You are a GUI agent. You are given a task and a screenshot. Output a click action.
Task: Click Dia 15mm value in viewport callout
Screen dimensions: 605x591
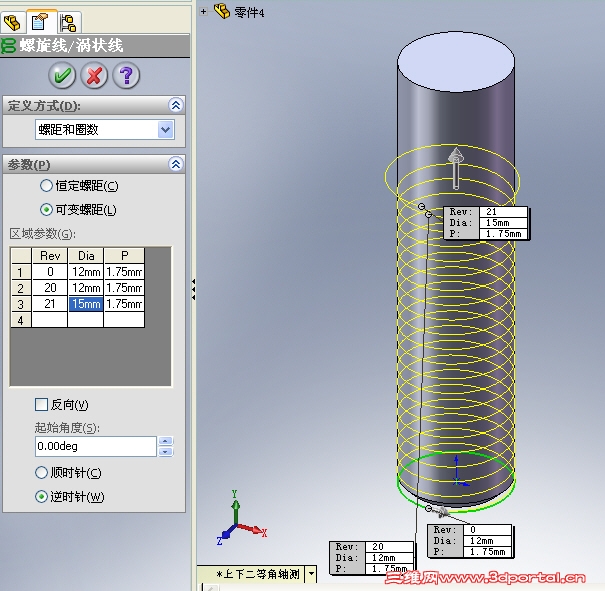coord(503,223)
